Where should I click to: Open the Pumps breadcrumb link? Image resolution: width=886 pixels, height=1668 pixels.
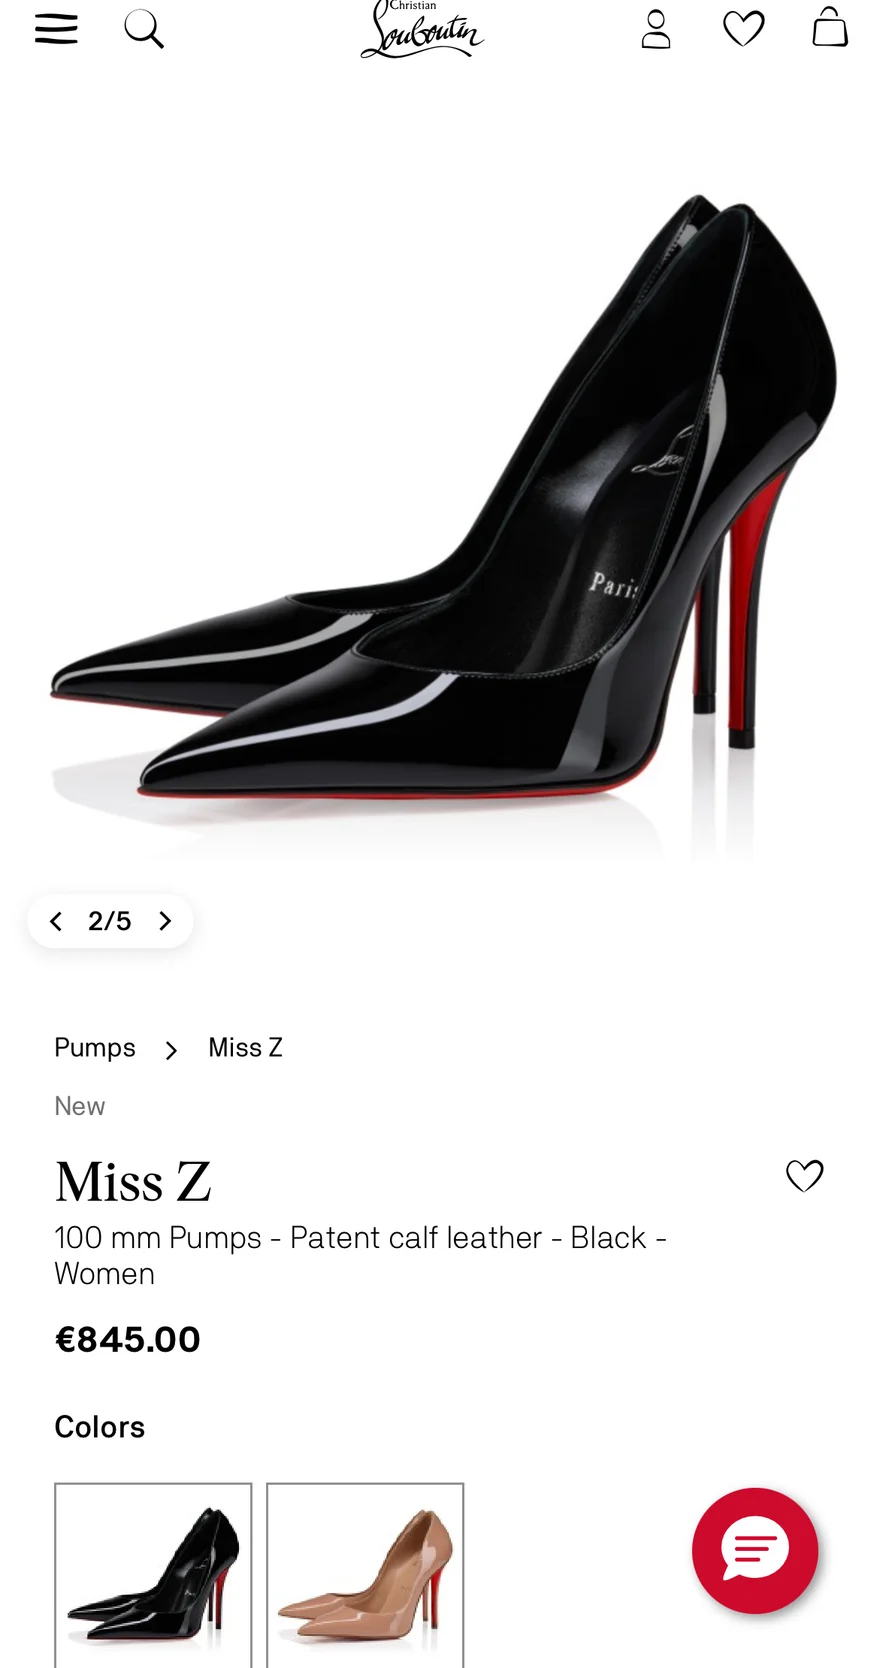95,1047
